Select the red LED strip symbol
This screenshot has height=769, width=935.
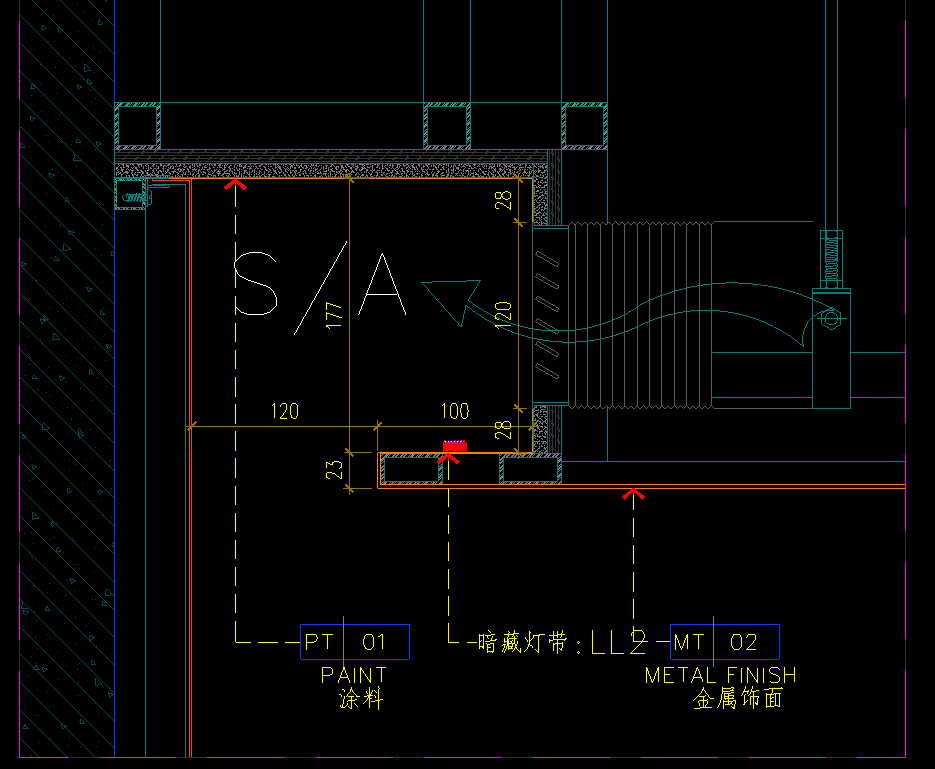(x=455, y=446)
